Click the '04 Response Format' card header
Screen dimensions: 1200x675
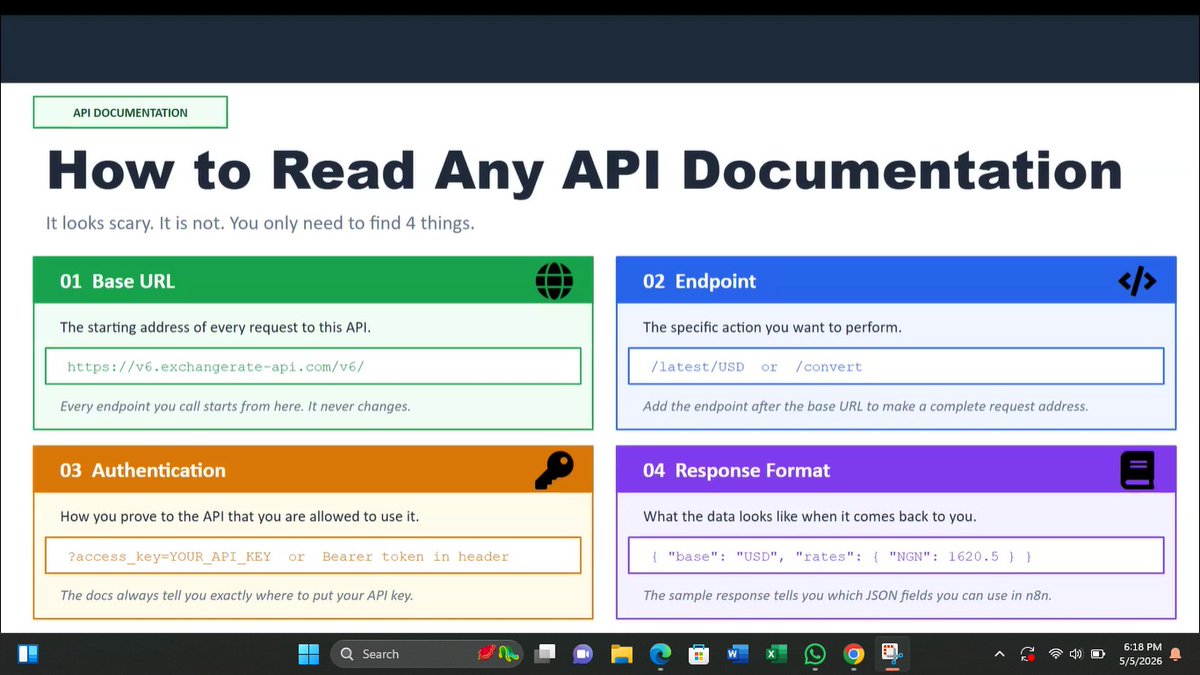tap(896, 470)
